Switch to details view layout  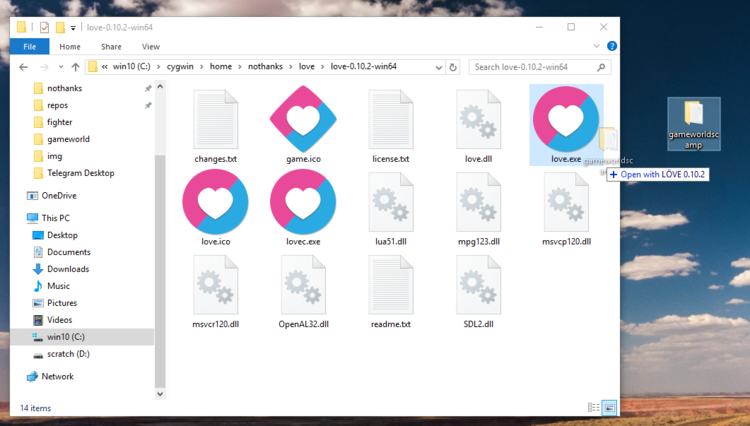click(594, 407)
